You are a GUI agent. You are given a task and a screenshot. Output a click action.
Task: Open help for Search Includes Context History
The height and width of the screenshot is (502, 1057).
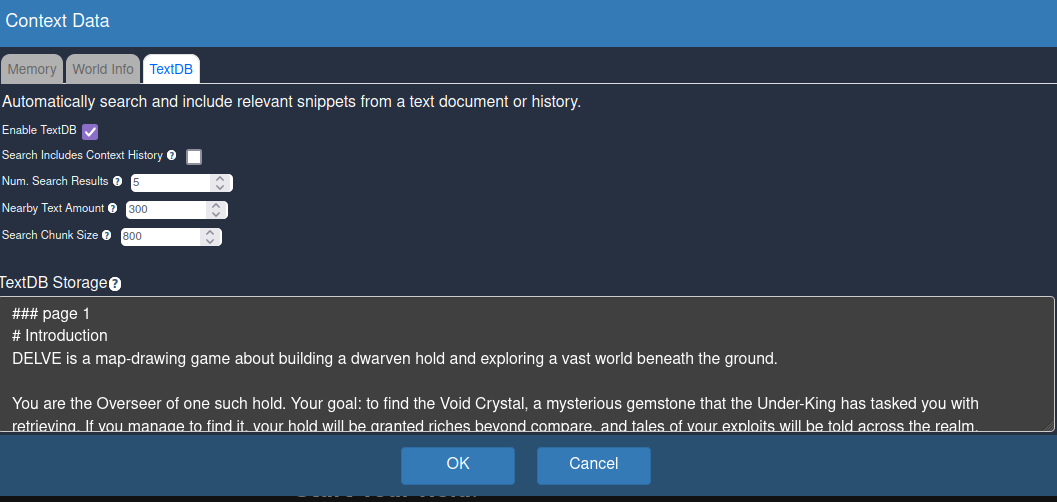tap(171, 156)
